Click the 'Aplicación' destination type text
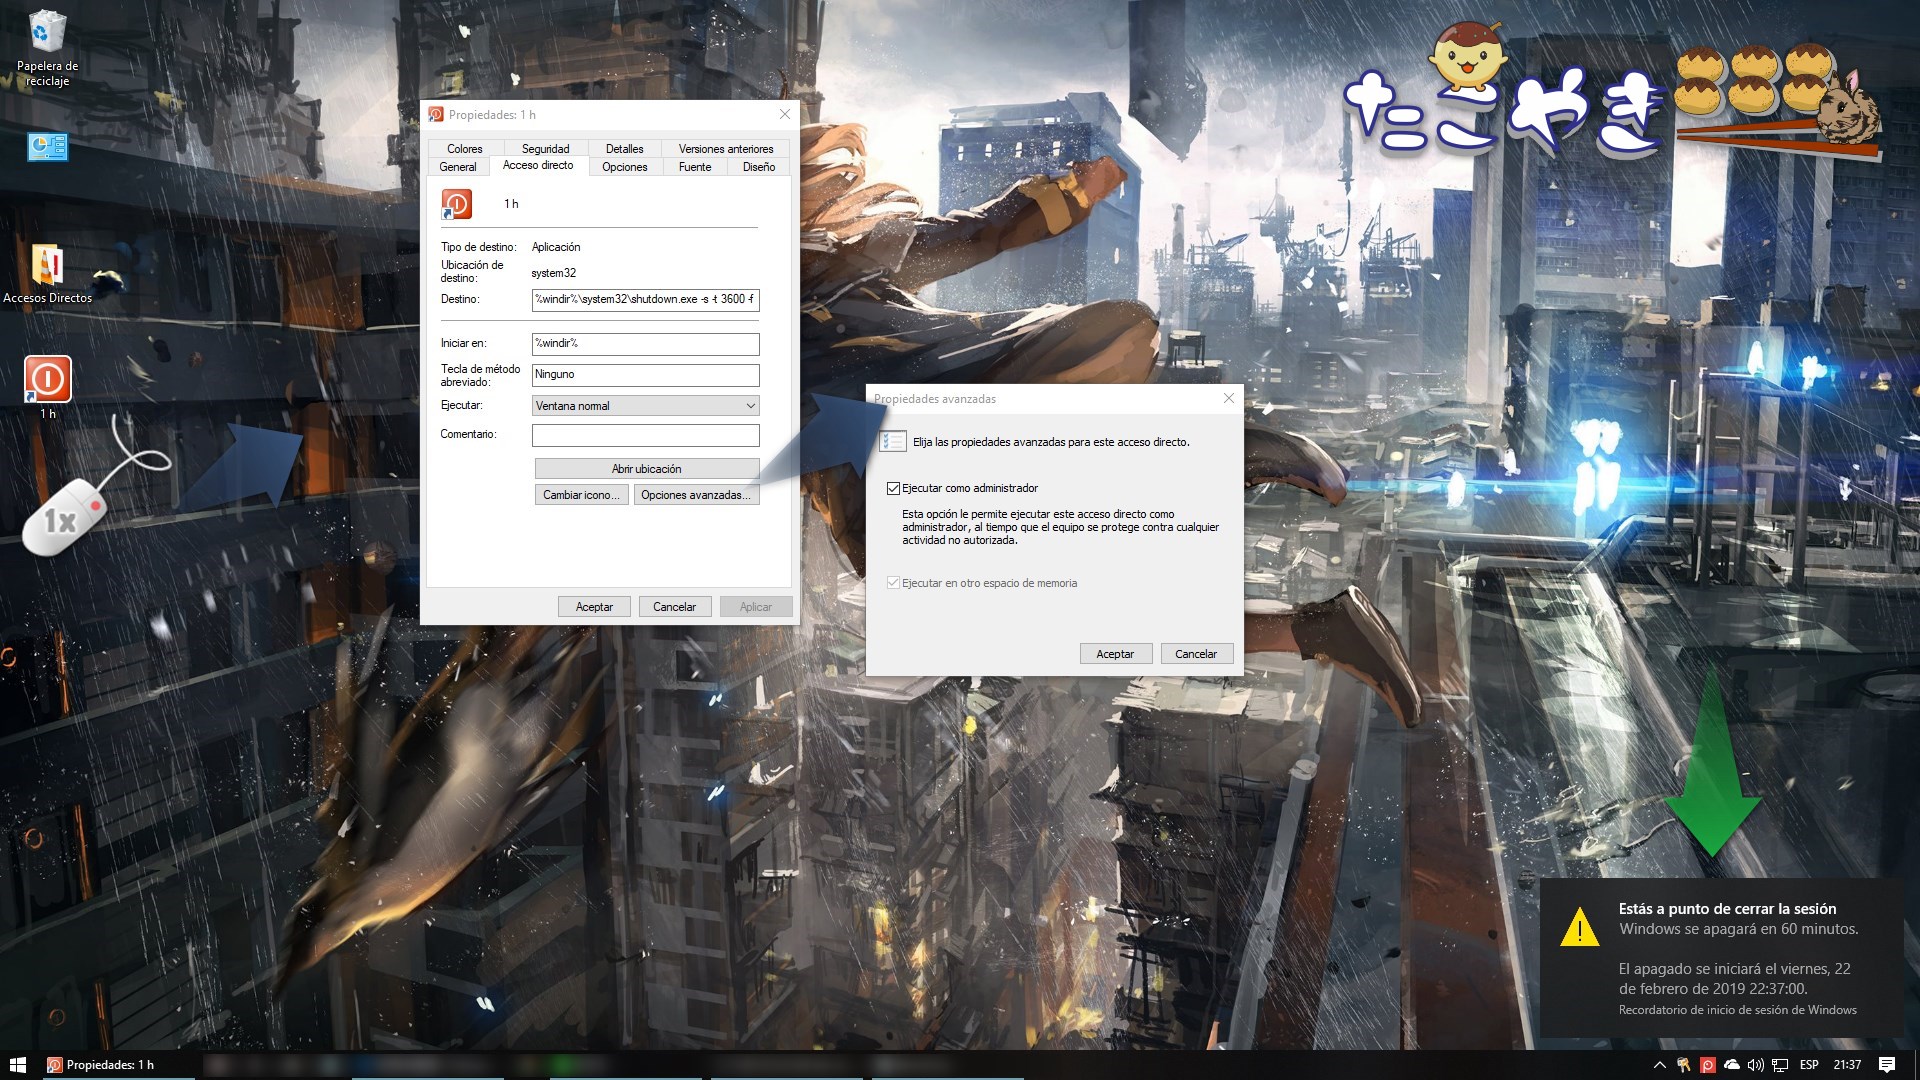Screen dimensions: 1920x1080 coord(556,247)
